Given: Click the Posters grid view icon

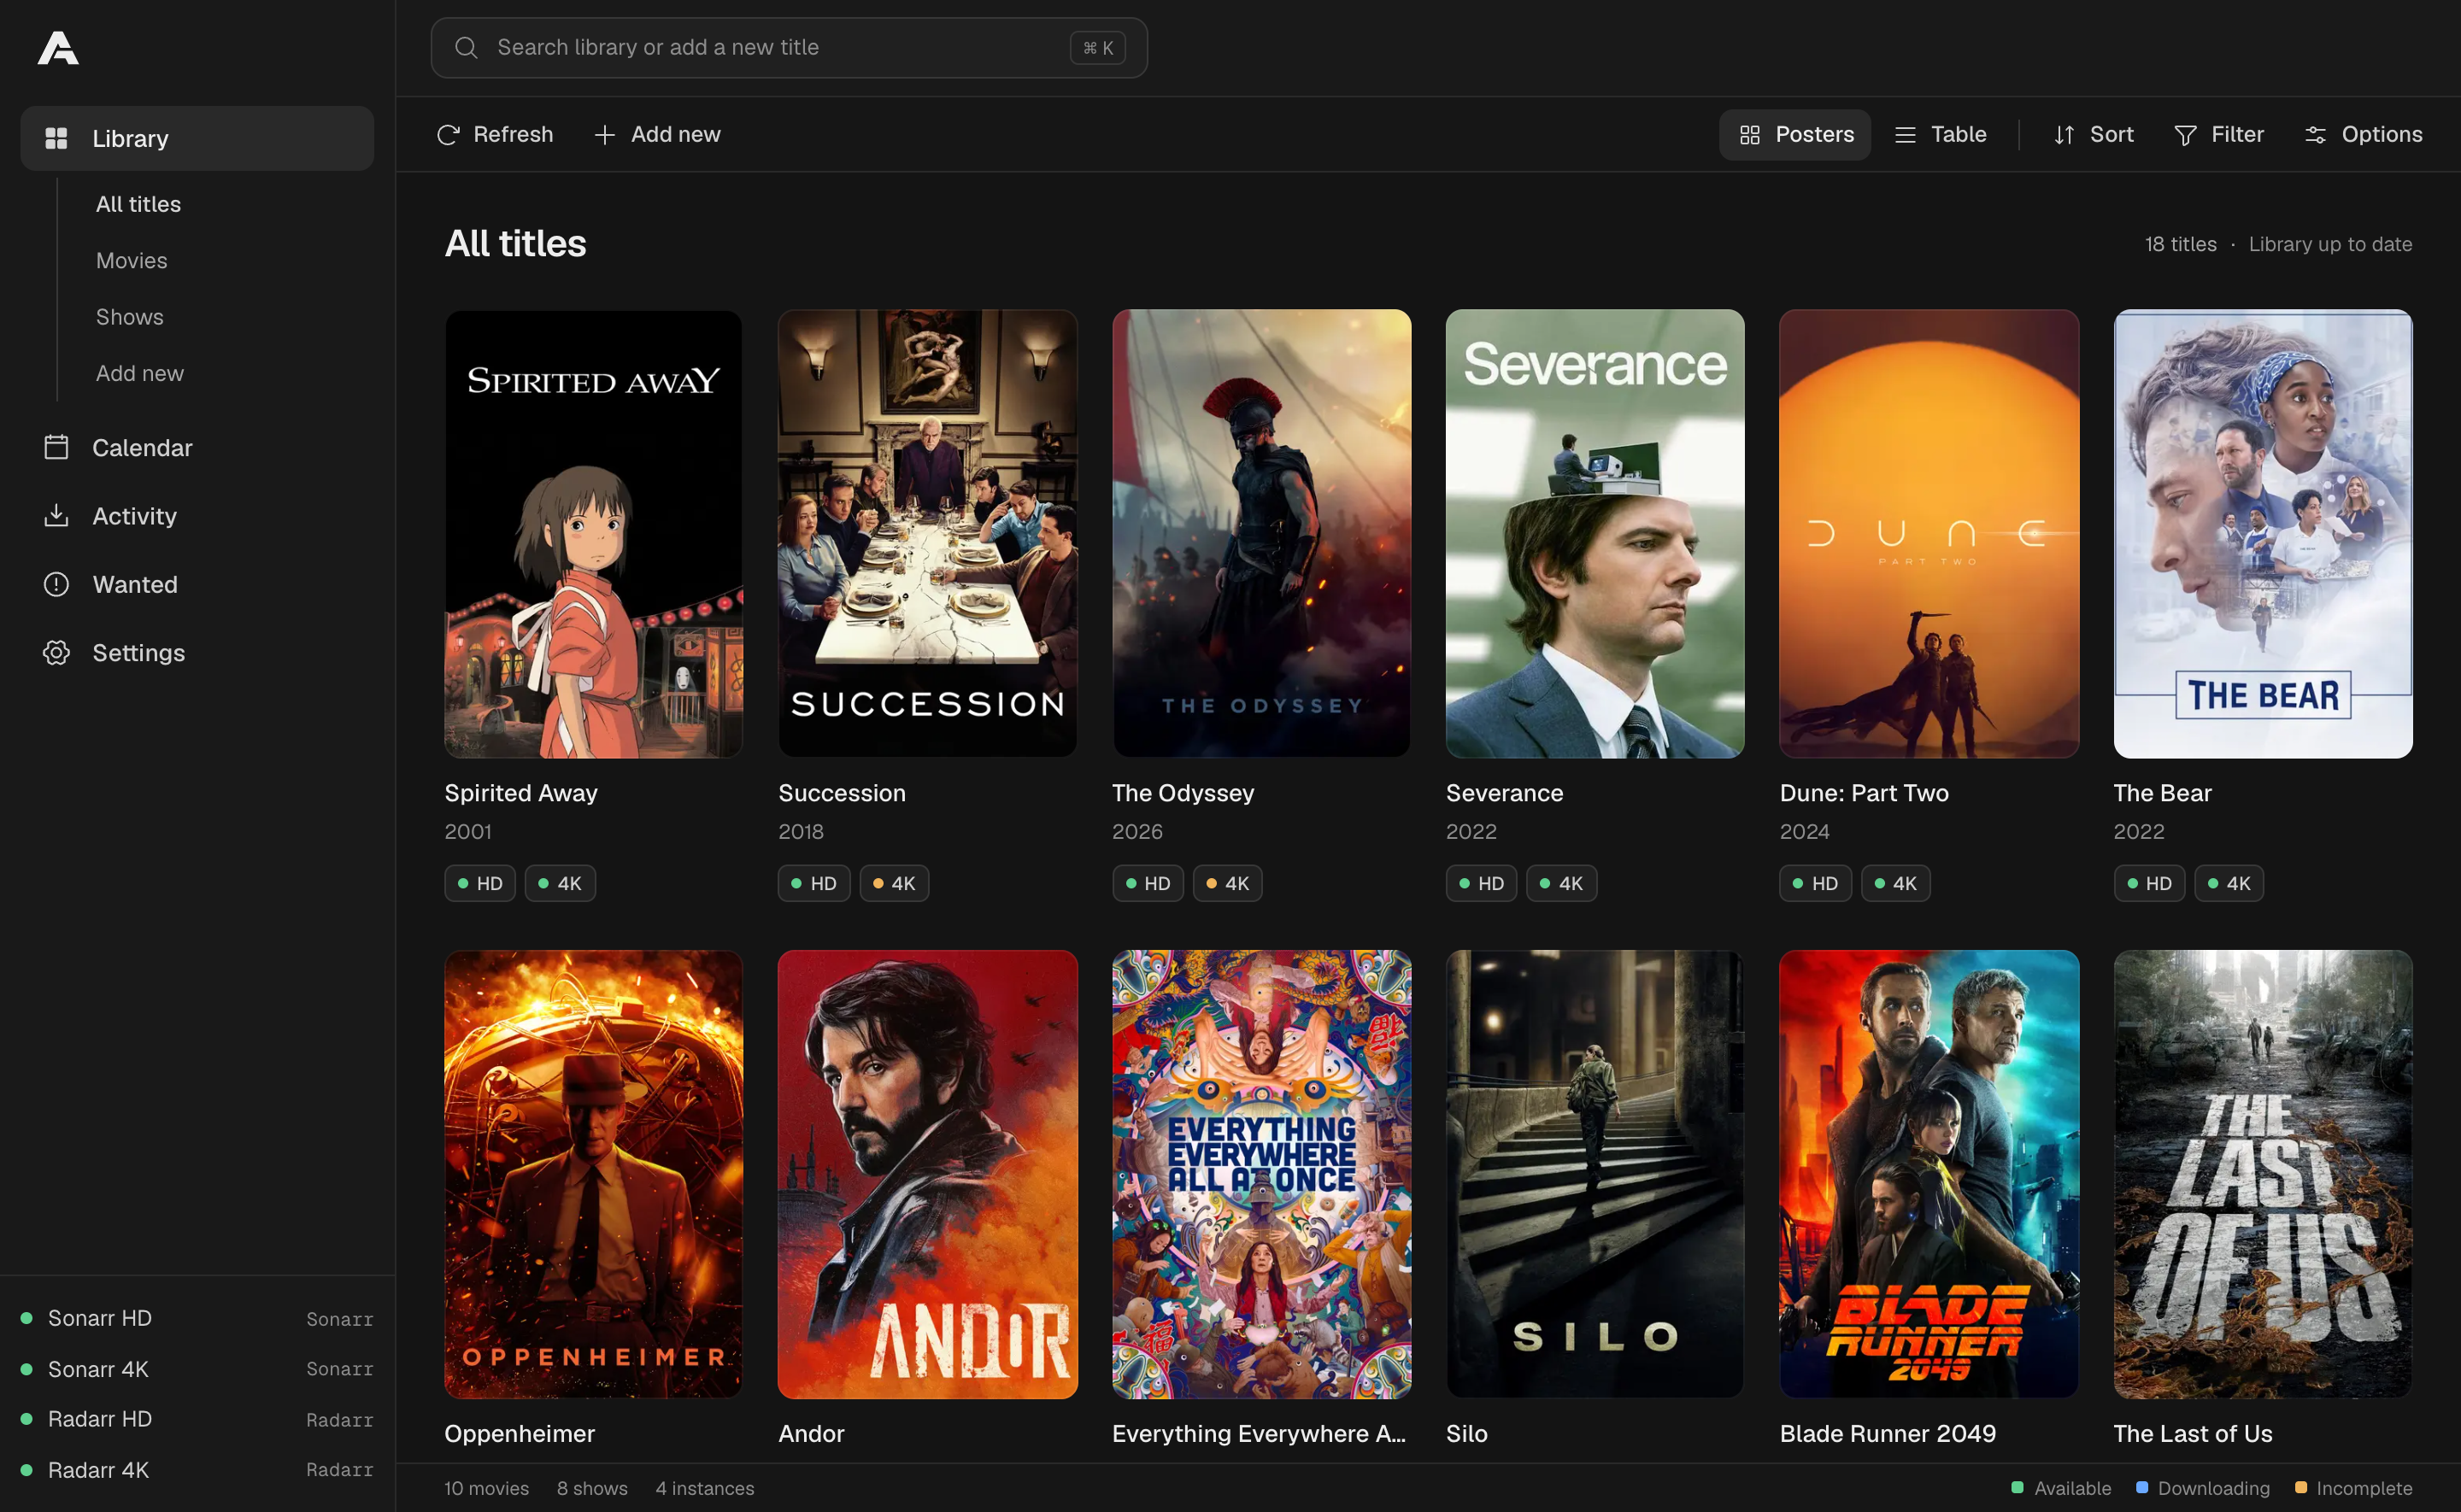Looking at the screenshot, I should pos(1749,134).
